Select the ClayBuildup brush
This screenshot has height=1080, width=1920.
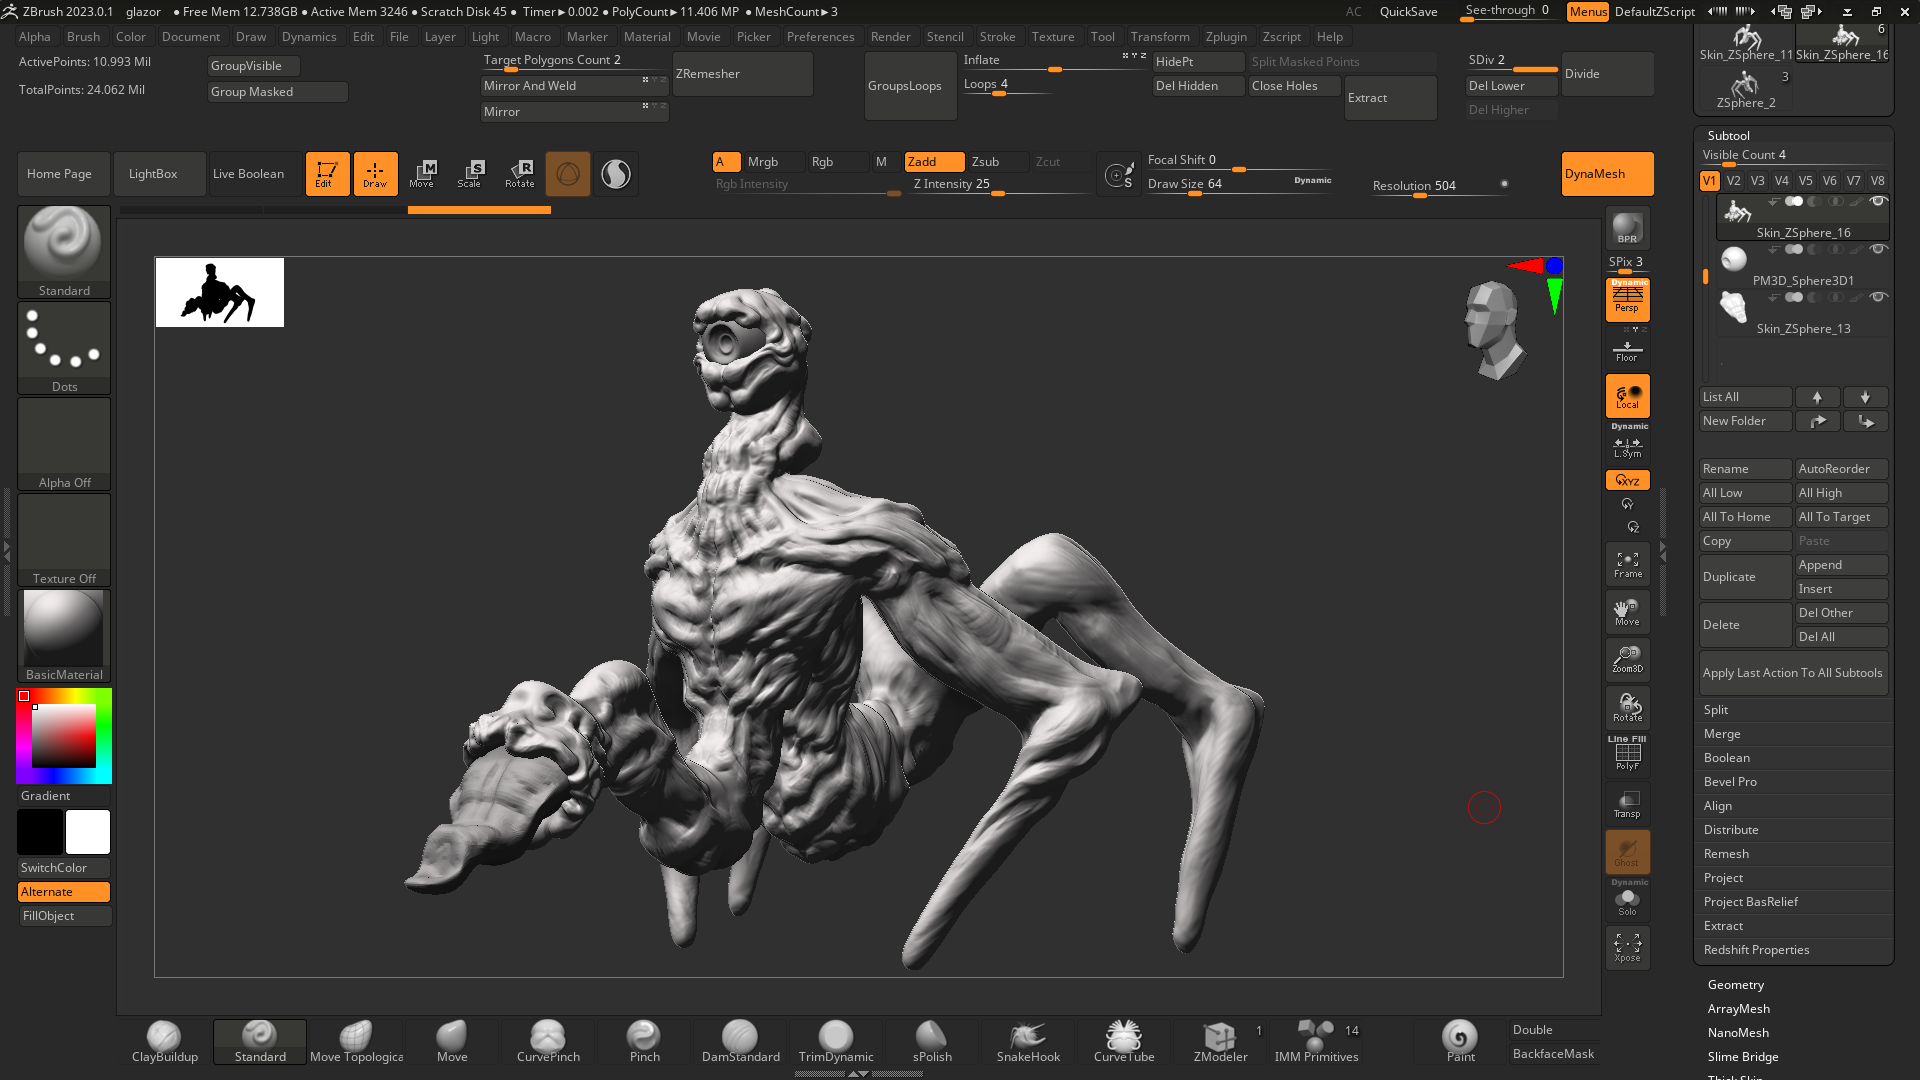164,1041
